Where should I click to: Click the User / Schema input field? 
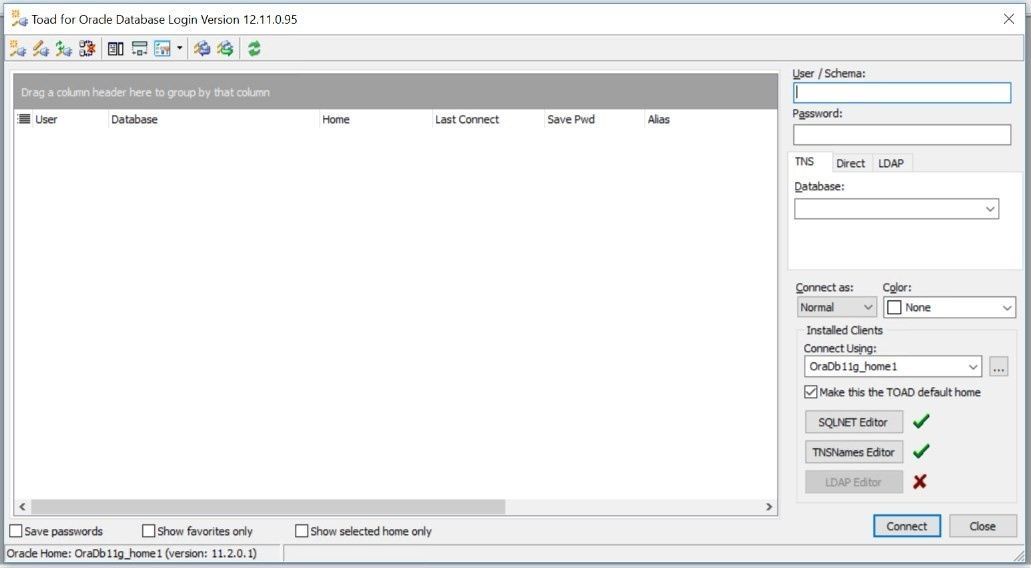click(901, 93)
